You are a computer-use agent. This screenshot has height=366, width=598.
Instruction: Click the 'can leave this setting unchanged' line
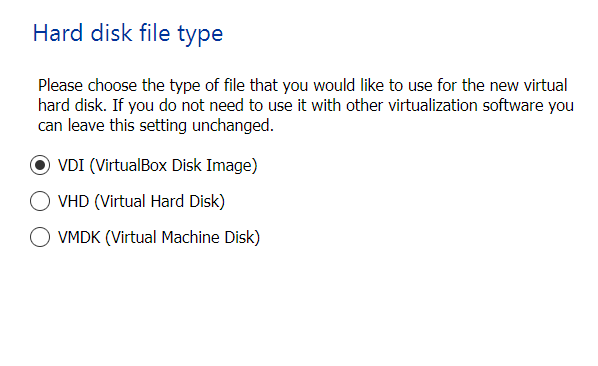(156, 125)
